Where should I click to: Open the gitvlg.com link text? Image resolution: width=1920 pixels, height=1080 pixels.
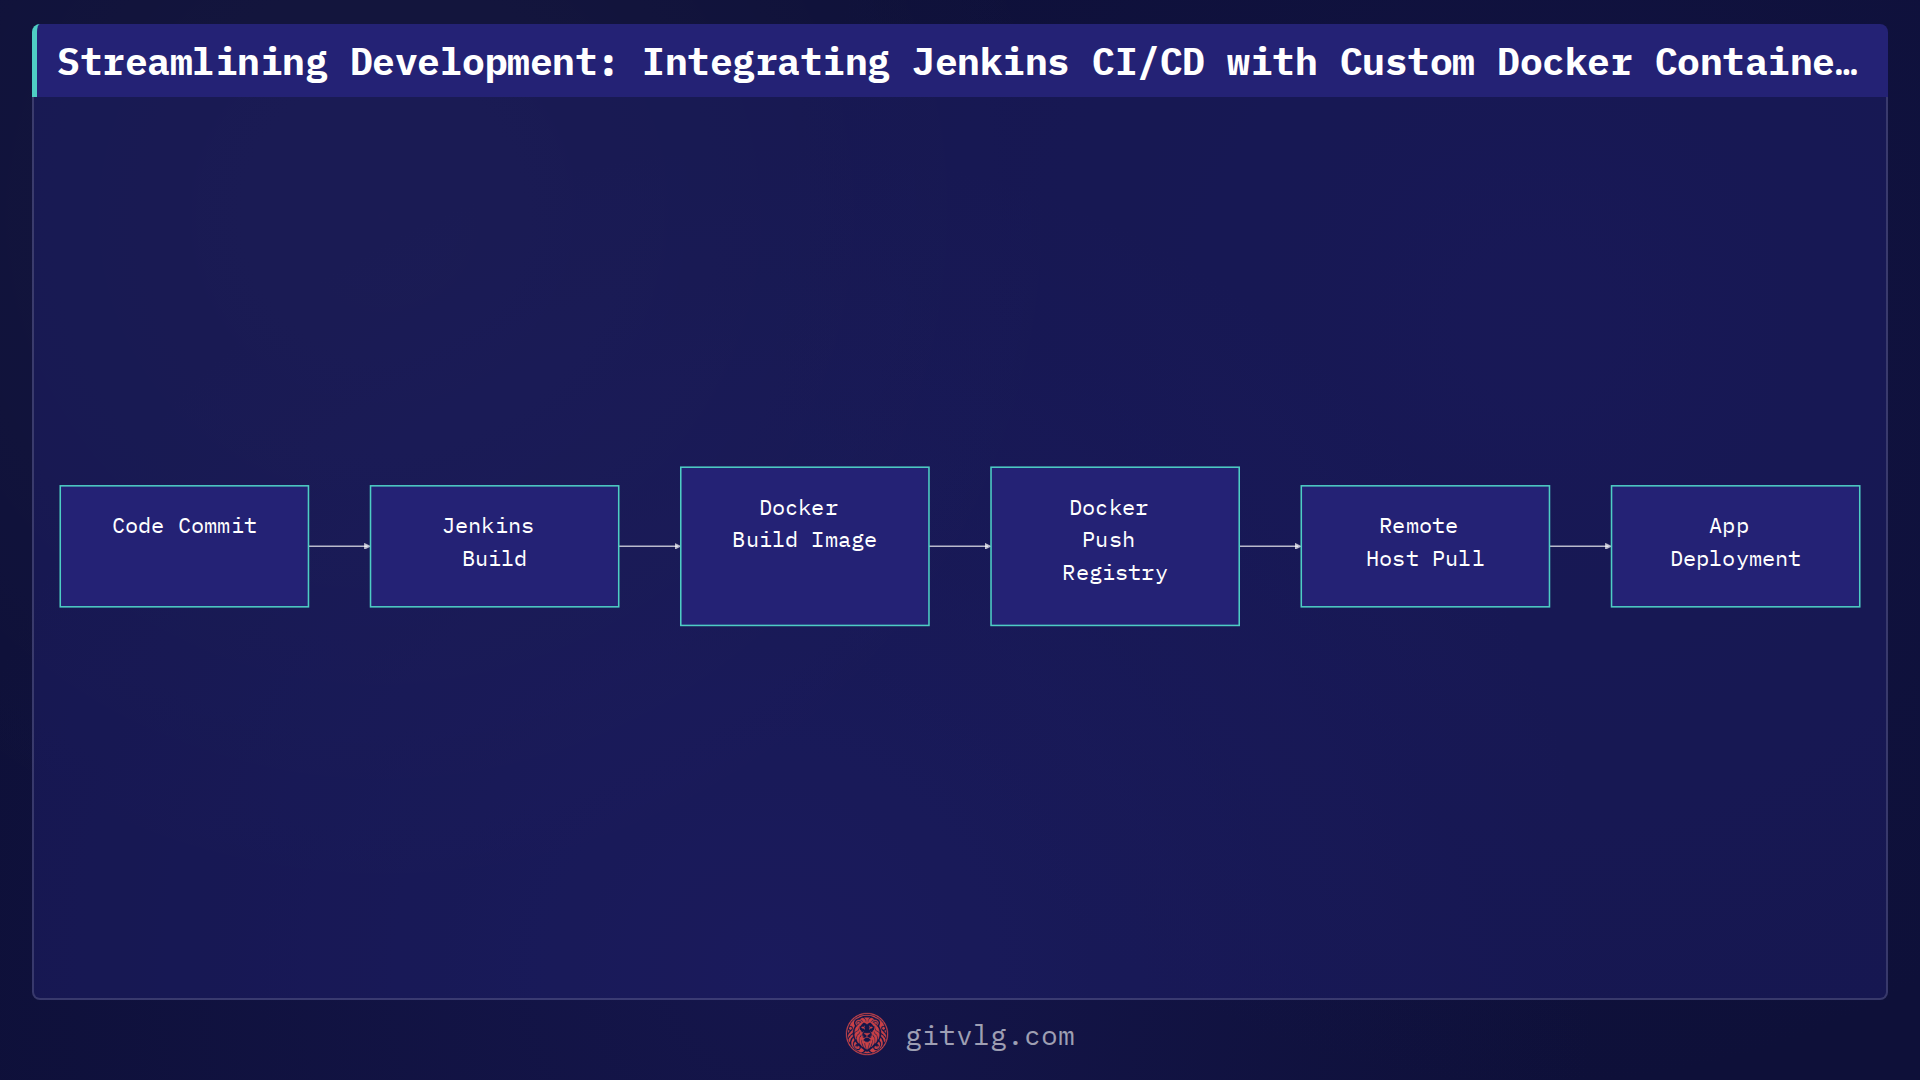989,1036
